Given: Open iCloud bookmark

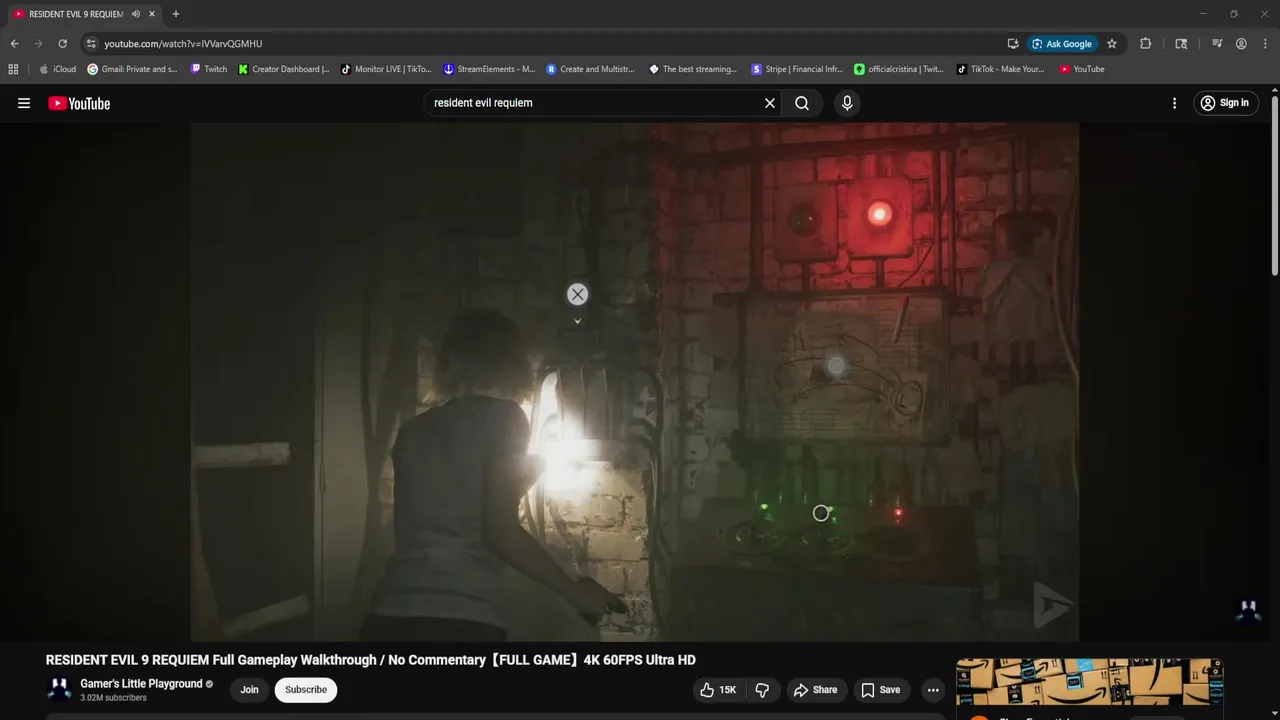Looking at the screenshot, I should 57,69.
